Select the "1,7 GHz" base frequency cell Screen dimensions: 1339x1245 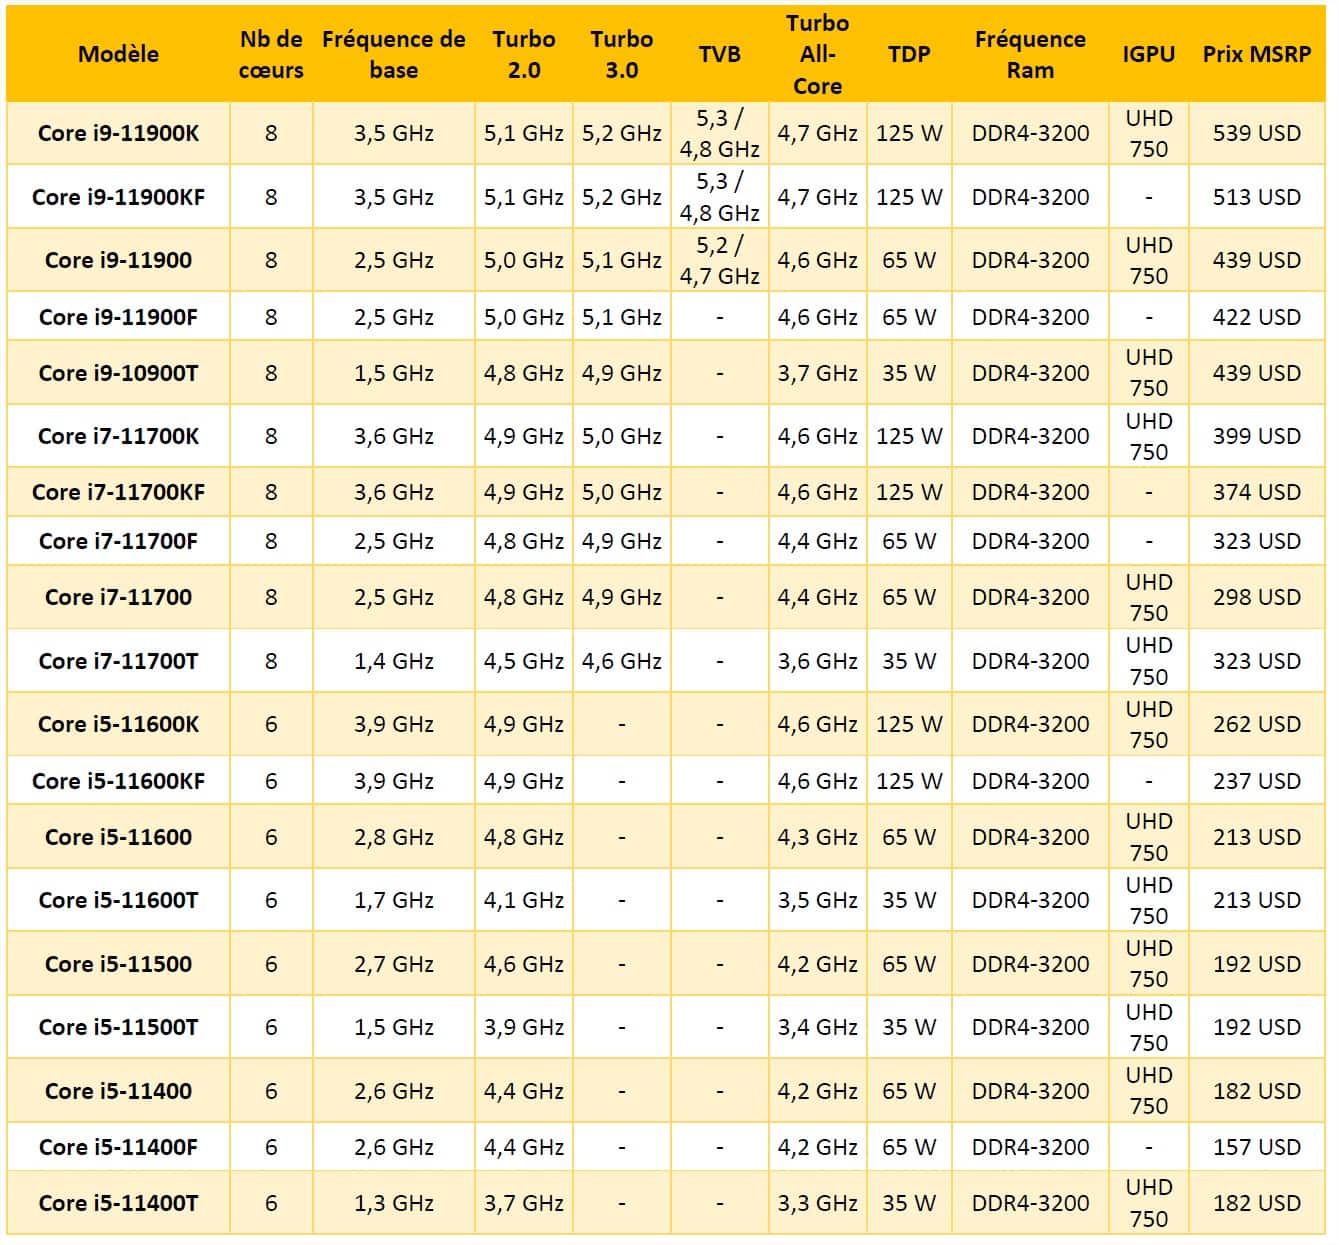(x=393, y=900)
